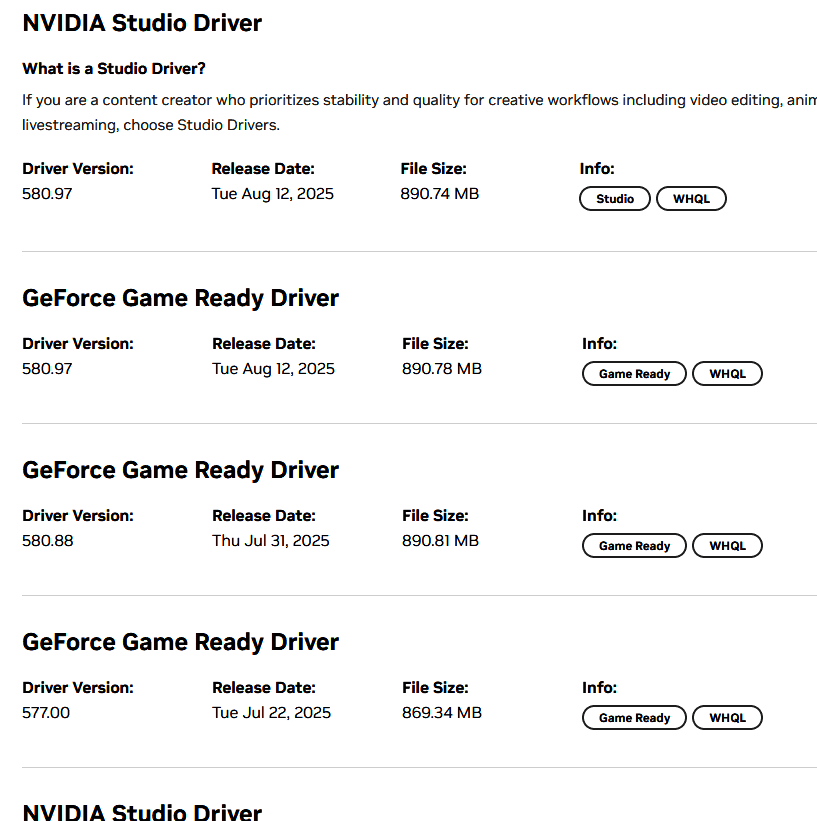Click the 890.74 MB file size value
The image size is (817, 821).
tap(439, 194)
